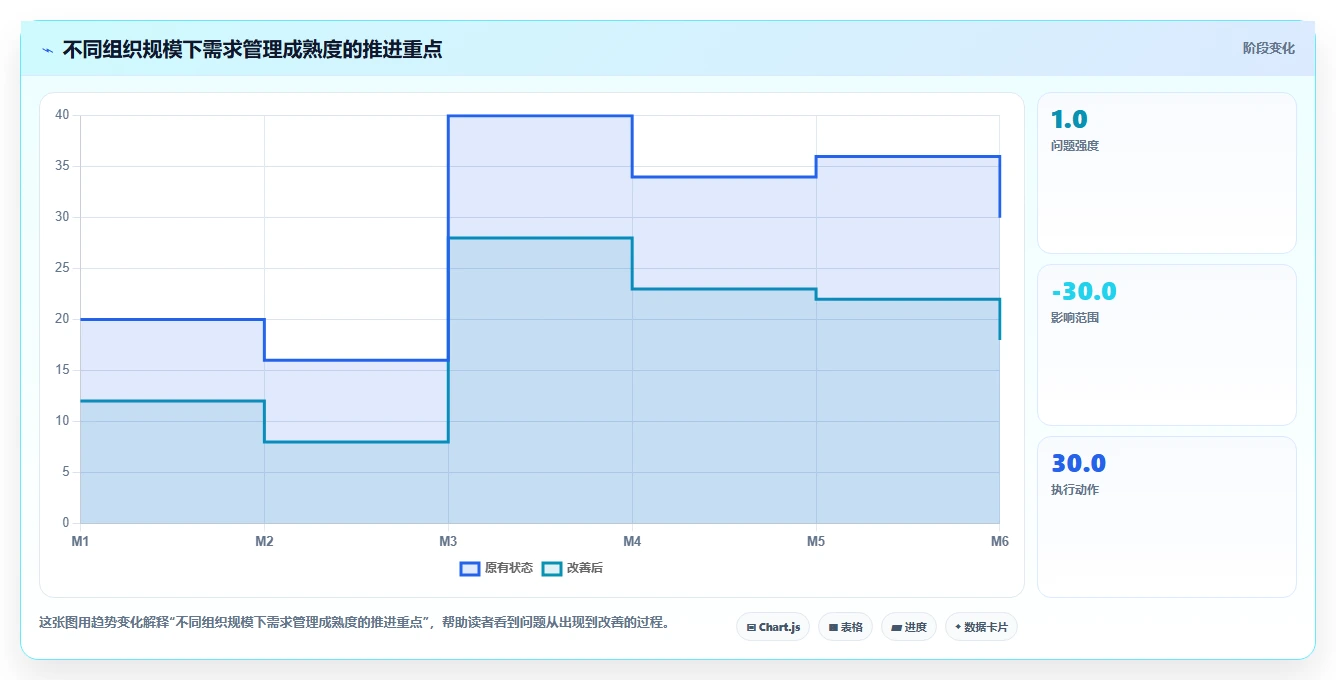
Task: Select the 表格 tag chip
Action: 845,627
